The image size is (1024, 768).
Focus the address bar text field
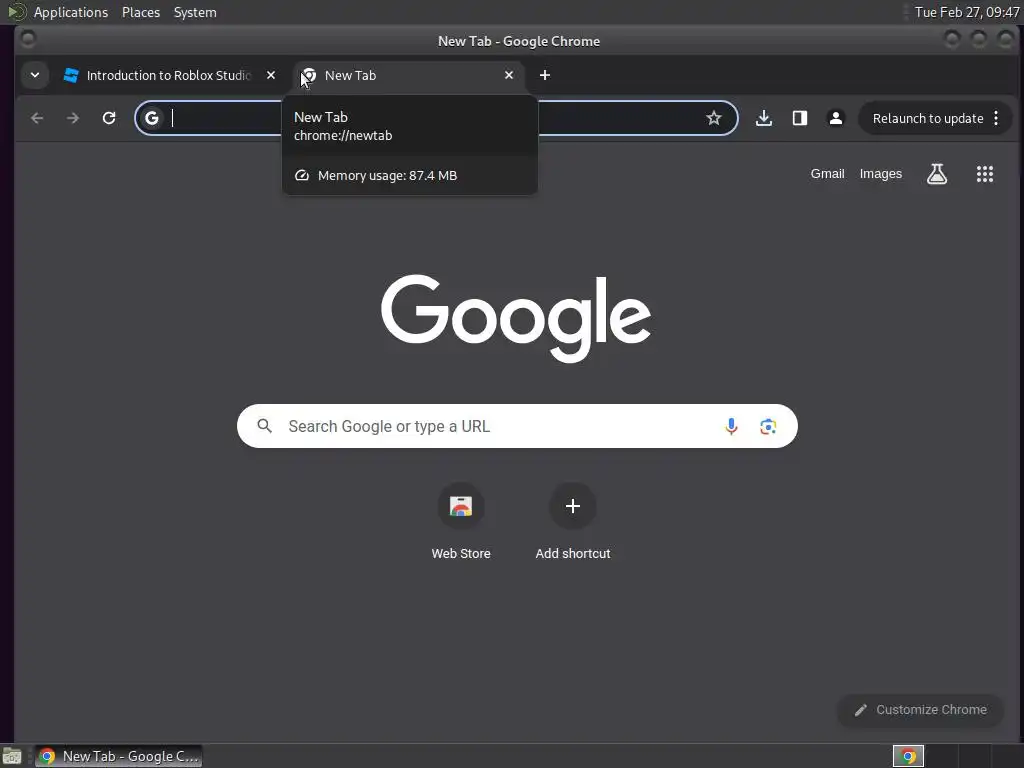(436, 118)
